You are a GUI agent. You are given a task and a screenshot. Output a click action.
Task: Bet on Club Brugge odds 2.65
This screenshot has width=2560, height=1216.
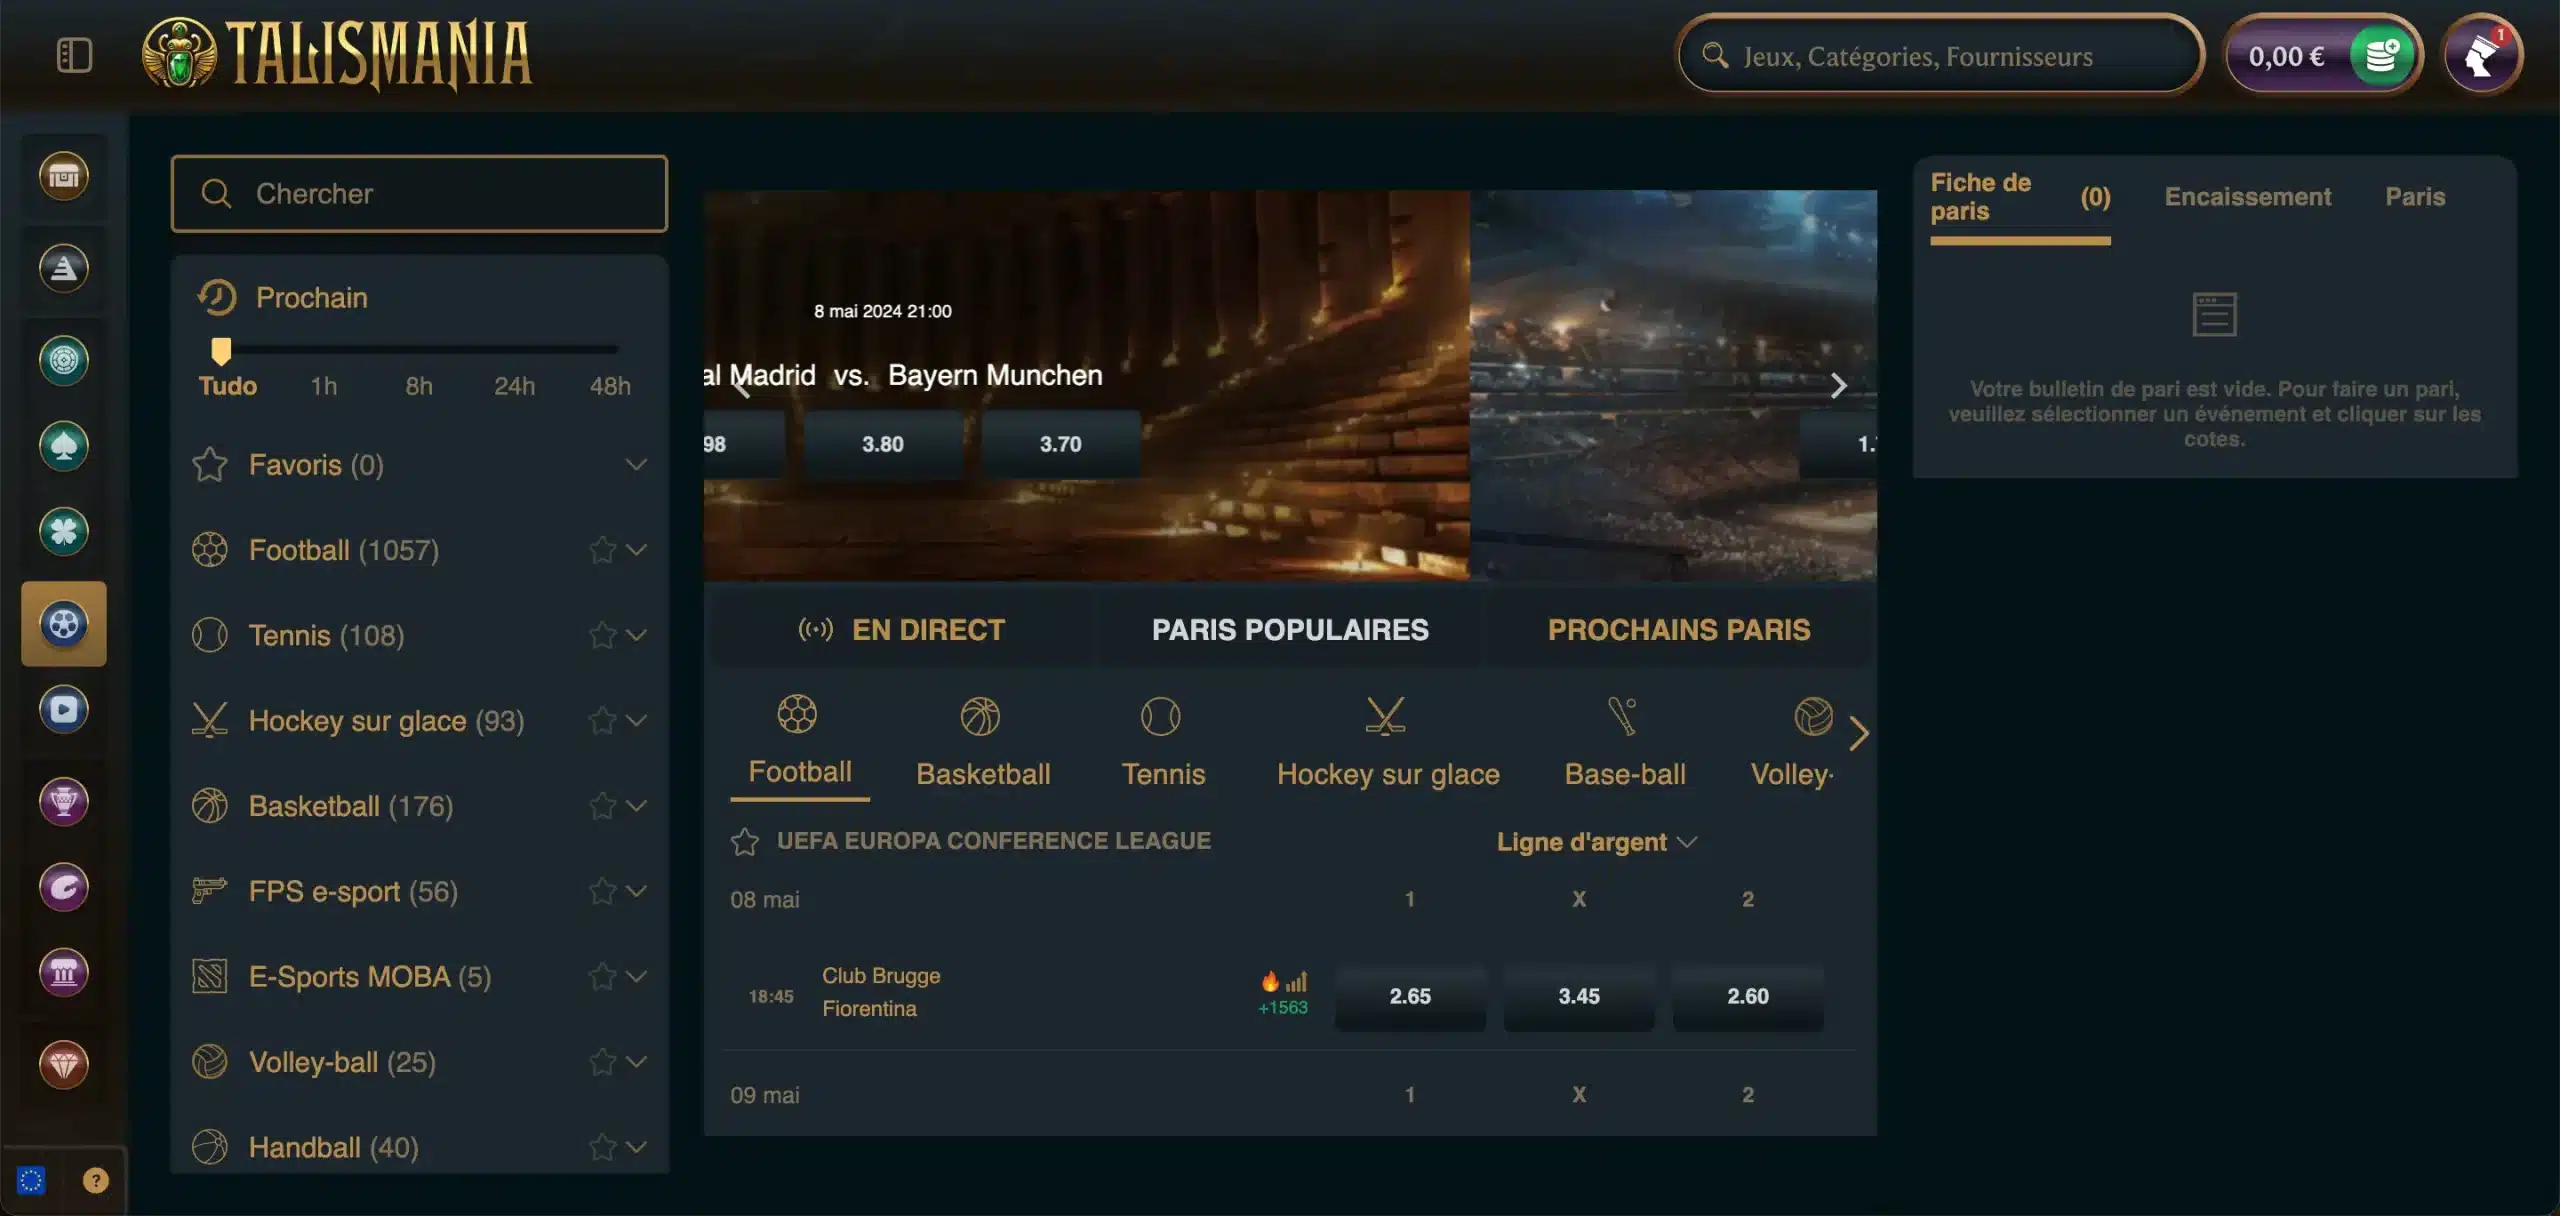click(1410, 996)
